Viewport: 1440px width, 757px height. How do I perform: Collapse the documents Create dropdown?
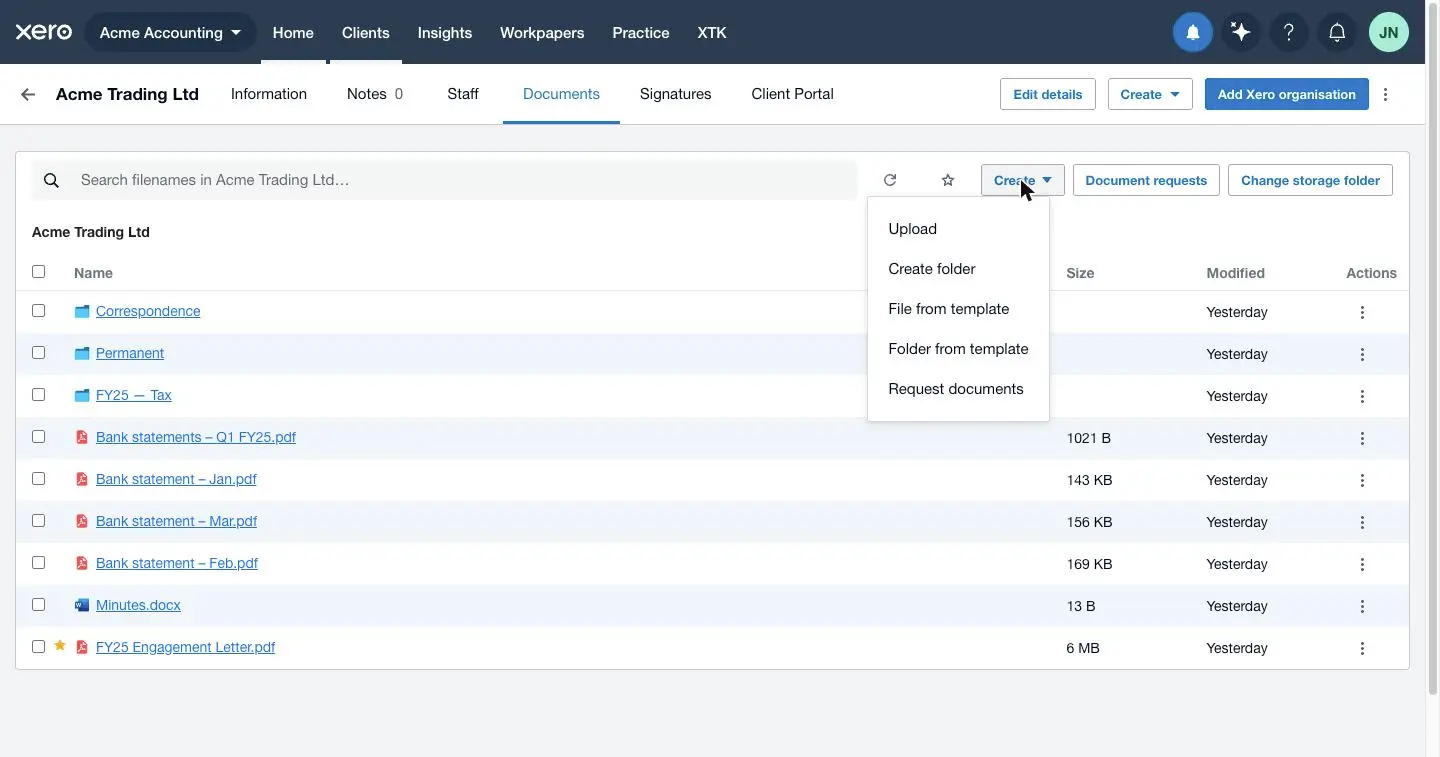(1023, 180)
